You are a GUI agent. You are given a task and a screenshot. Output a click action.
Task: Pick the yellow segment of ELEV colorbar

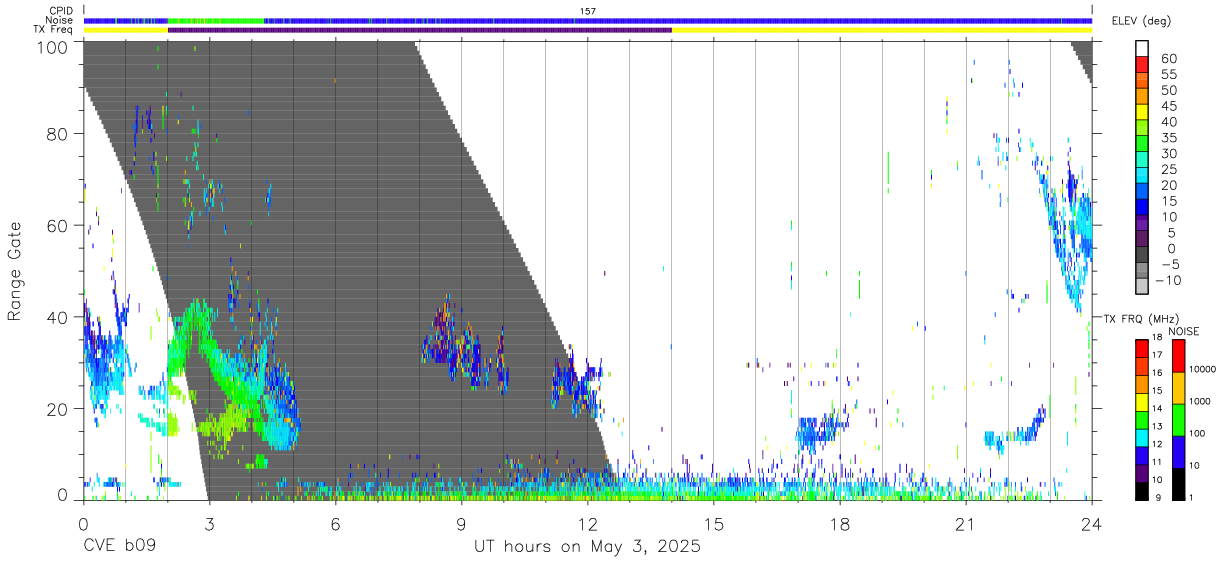point(1142,111)
